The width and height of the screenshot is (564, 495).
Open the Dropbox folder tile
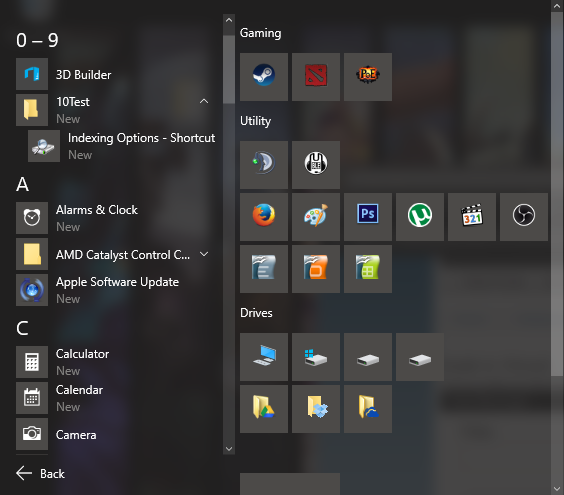coord(316,409)
